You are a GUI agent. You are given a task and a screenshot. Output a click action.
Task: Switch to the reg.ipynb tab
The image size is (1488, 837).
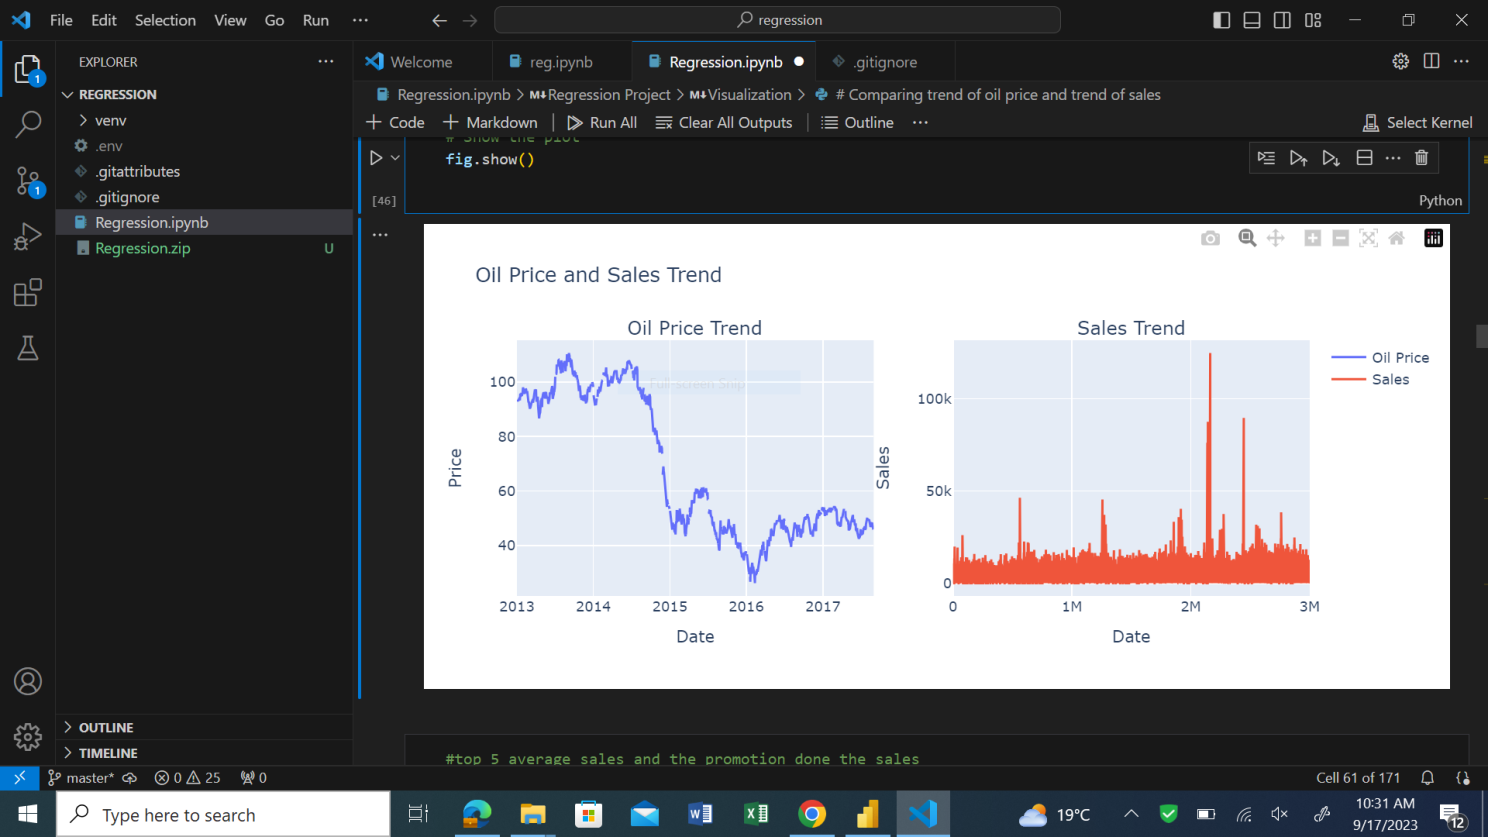pos(561,60)
